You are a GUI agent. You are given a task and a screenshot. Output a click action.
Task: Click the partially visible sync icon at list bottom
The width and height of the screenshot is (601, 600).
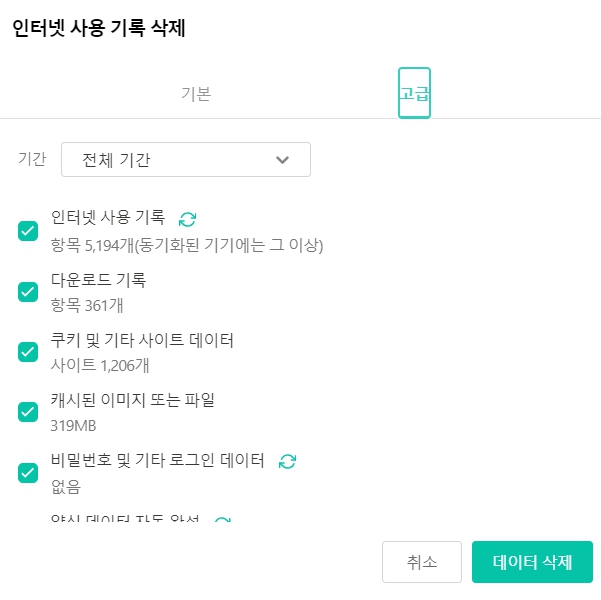(223, 520)
